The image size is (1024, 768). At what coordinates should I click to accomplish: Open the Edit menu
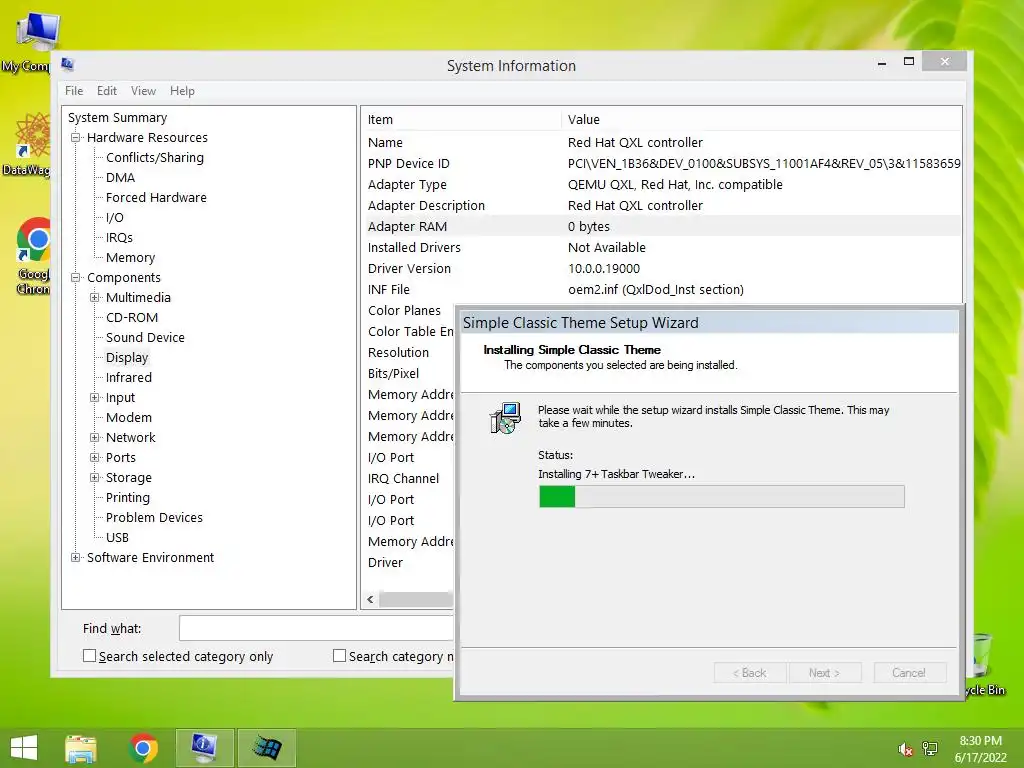coord(106,91)
